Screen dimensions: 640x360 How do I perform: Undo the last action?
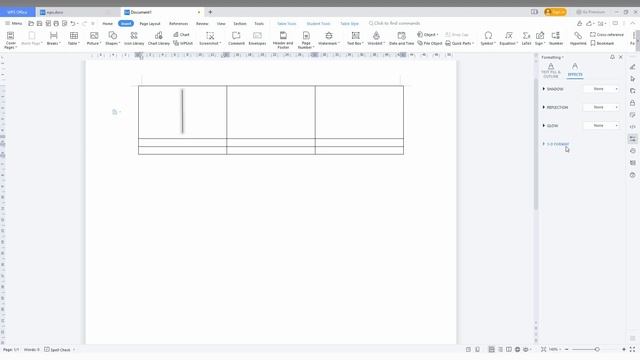(73, 24)
